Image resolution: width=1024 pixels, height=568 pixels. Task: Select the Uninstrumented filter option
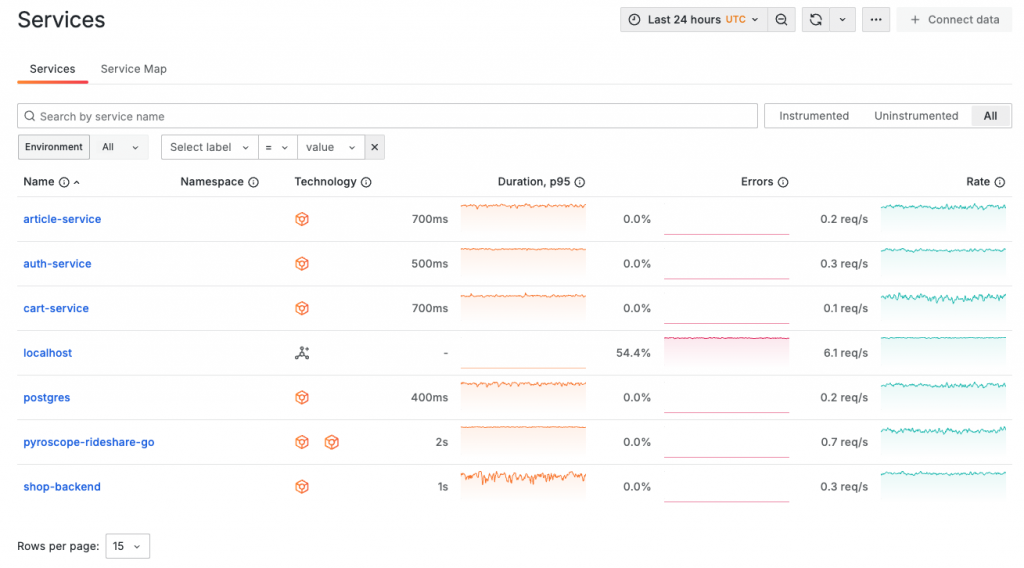click(916, 116)
